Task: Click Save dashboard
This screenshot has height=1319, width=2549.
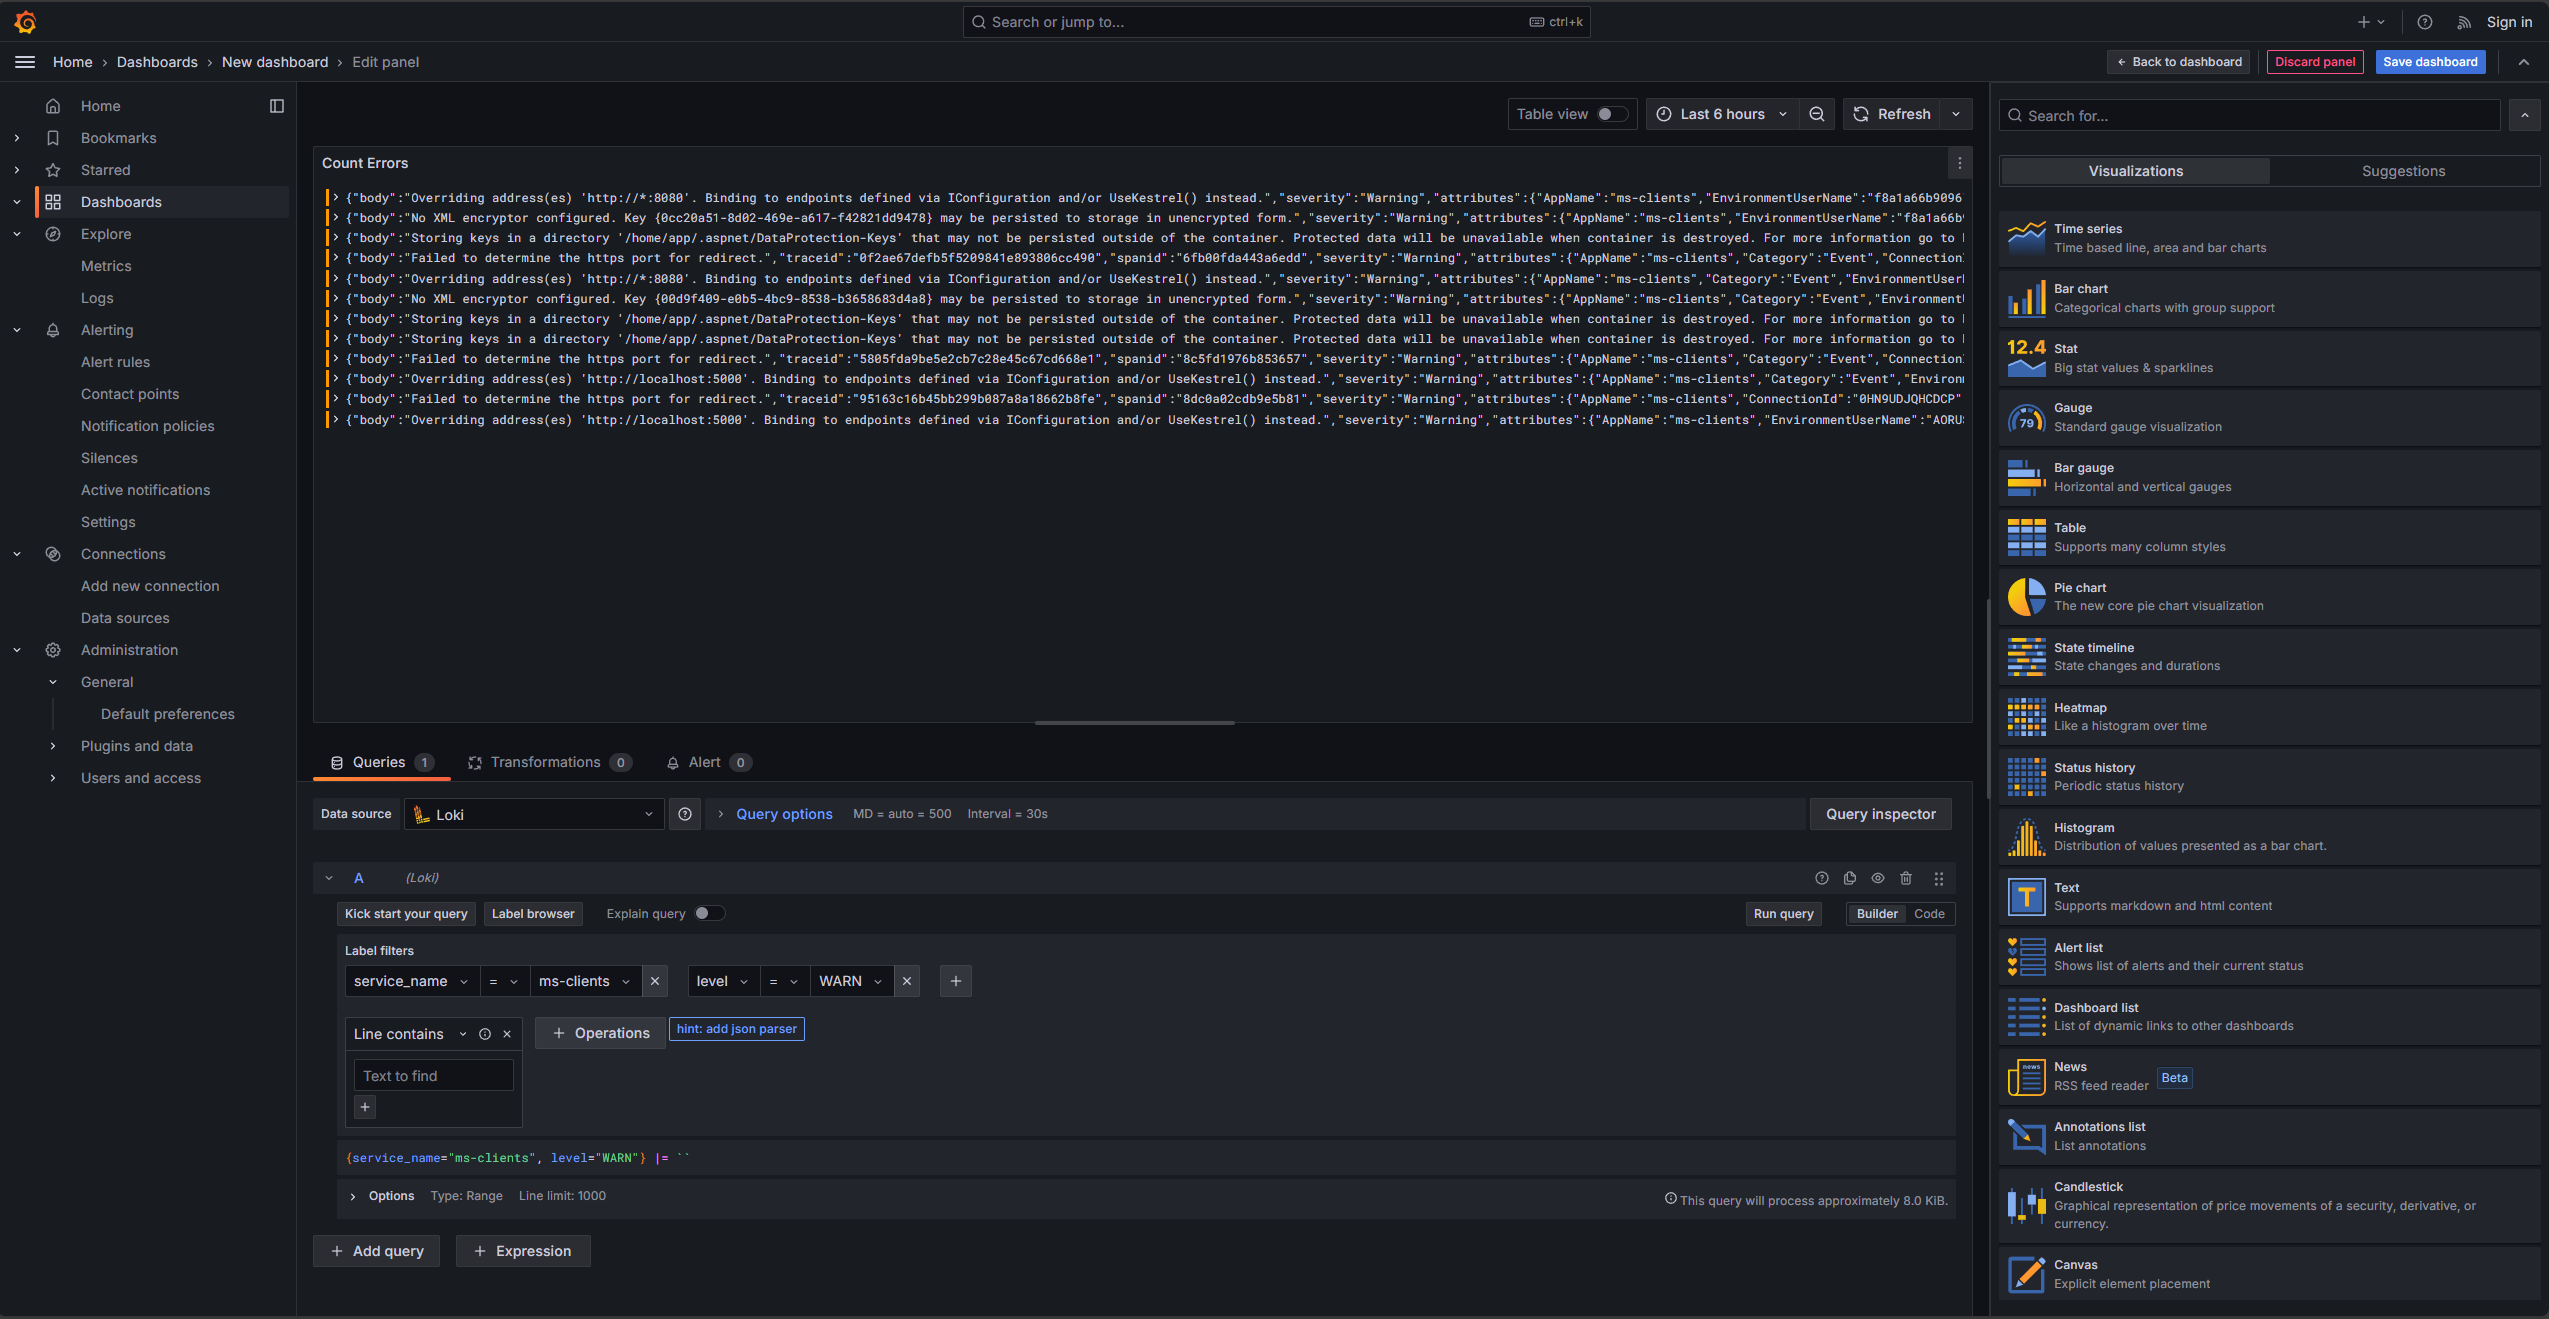Action: (2430, 62)
